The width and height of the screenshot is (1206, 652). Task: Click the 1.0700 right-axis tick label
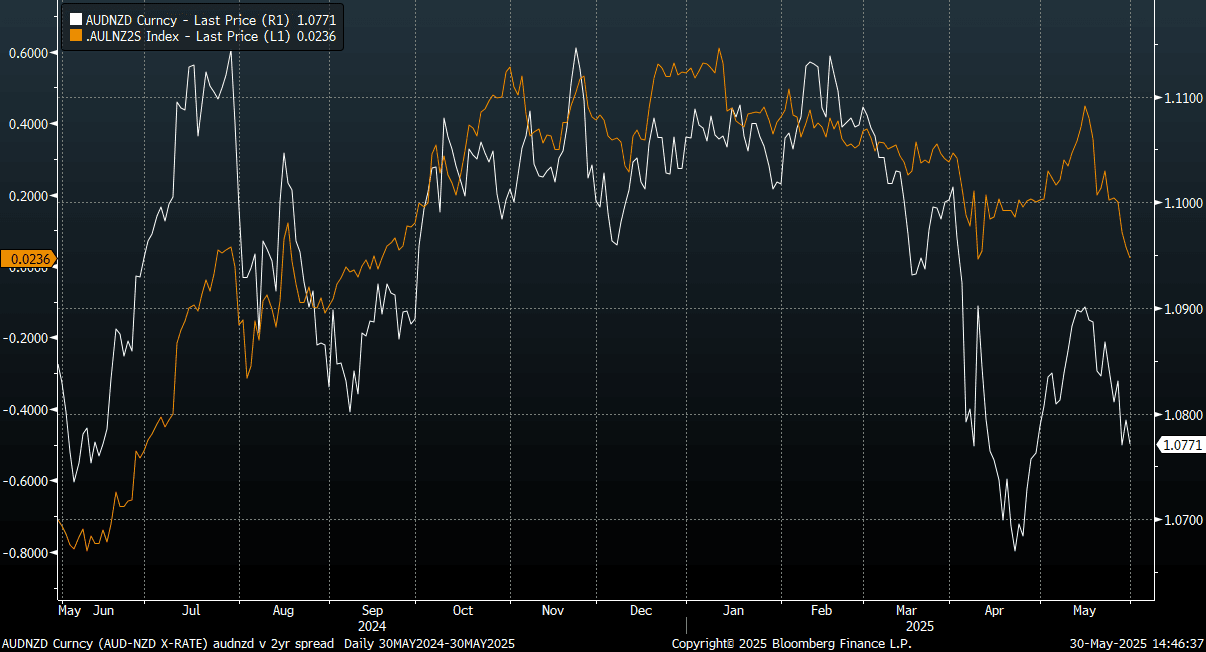(1181, 521)
